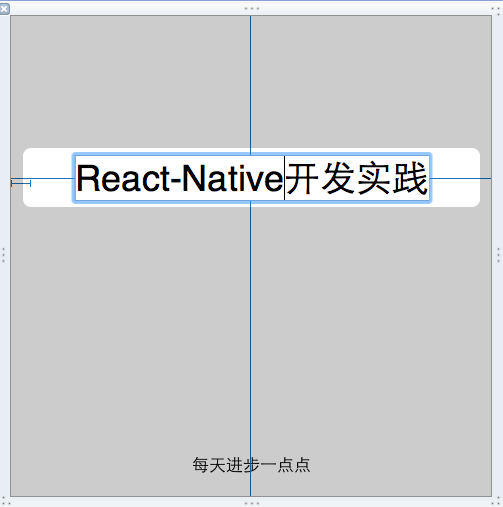Select the leading-space constraint I-beam marker
The image size is (503, 507).
[x=21, y=183]
